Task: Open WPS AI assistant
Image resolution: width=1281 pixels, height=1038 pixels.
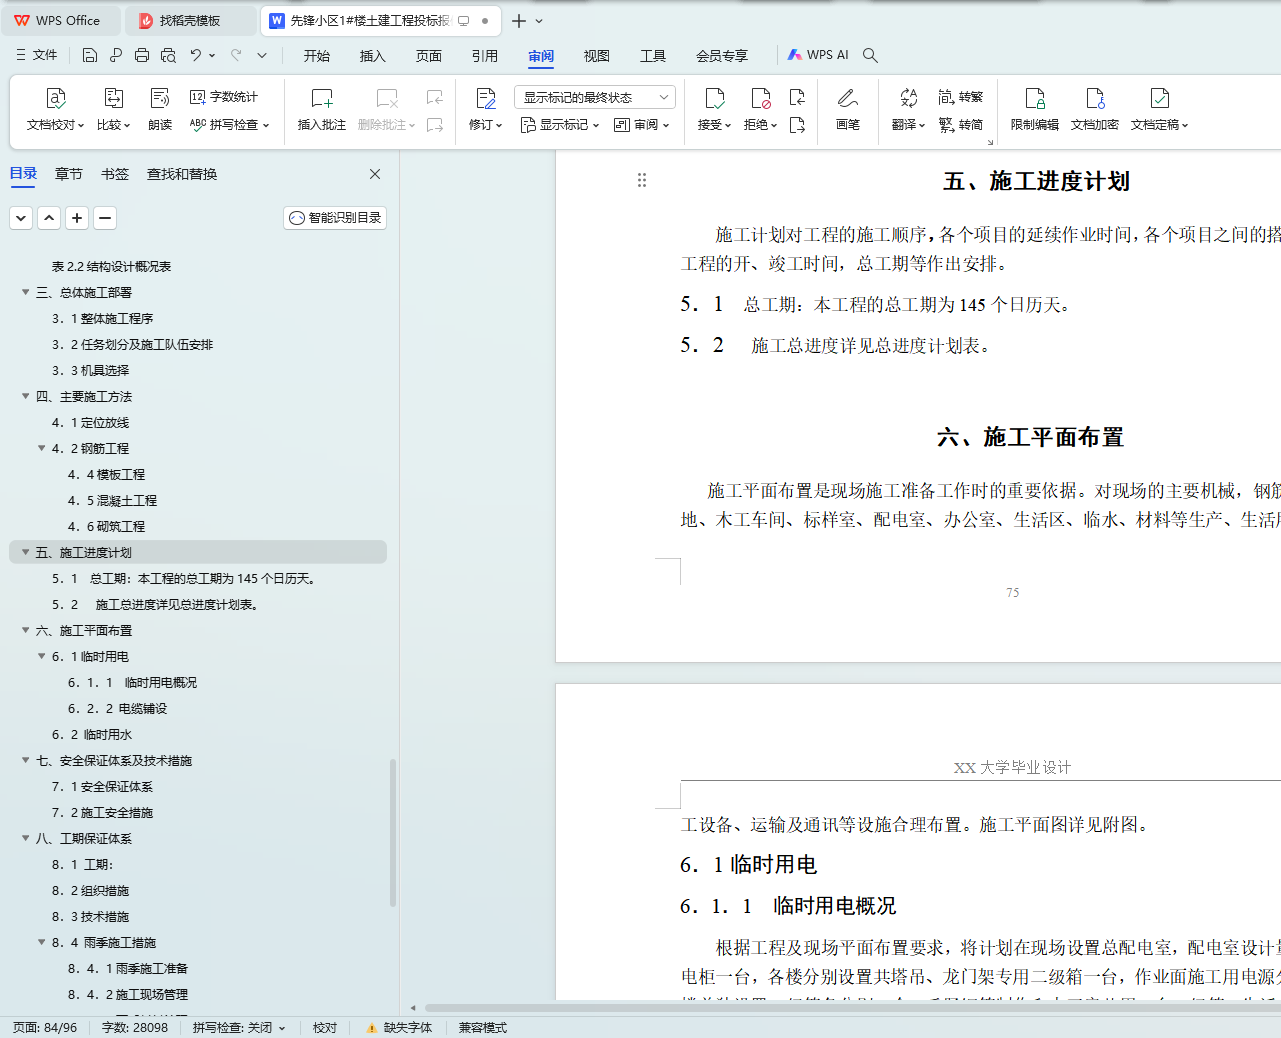Action: [x=818, y=55]
